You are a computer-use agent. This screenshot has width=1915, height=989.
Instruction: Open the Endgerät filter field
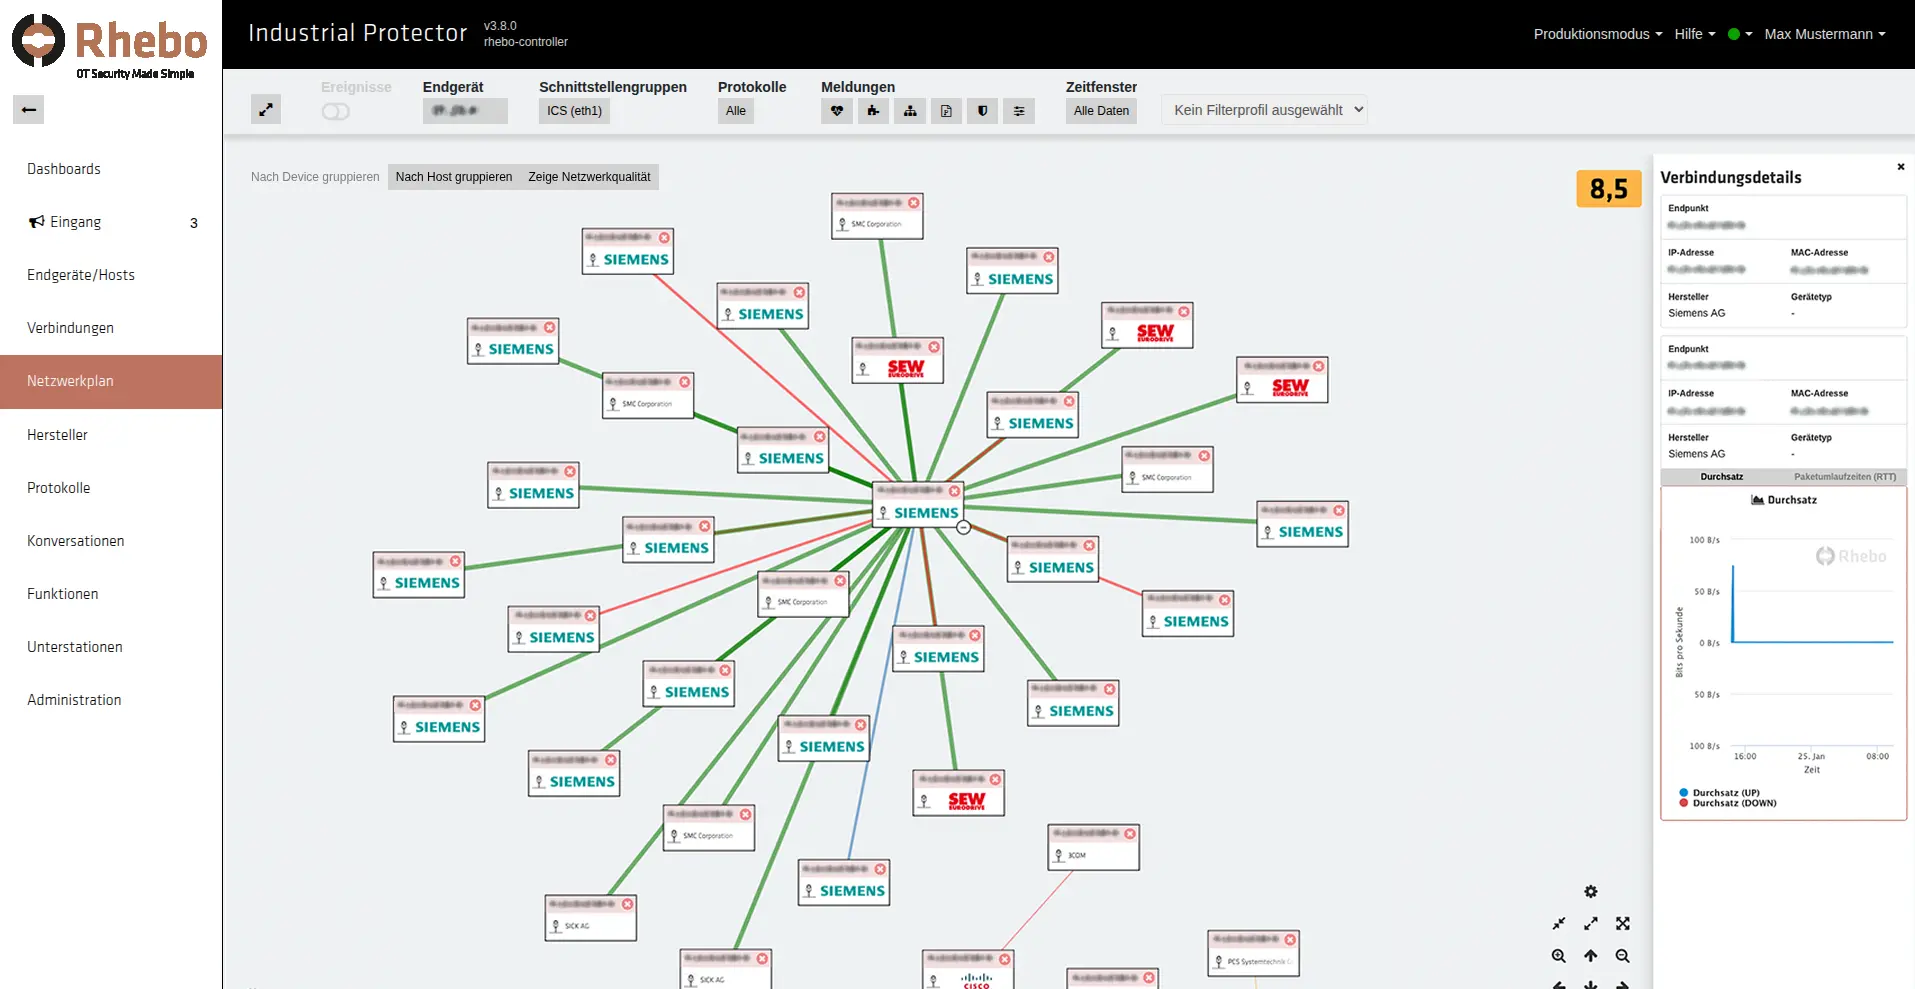[x=465, y=111]
